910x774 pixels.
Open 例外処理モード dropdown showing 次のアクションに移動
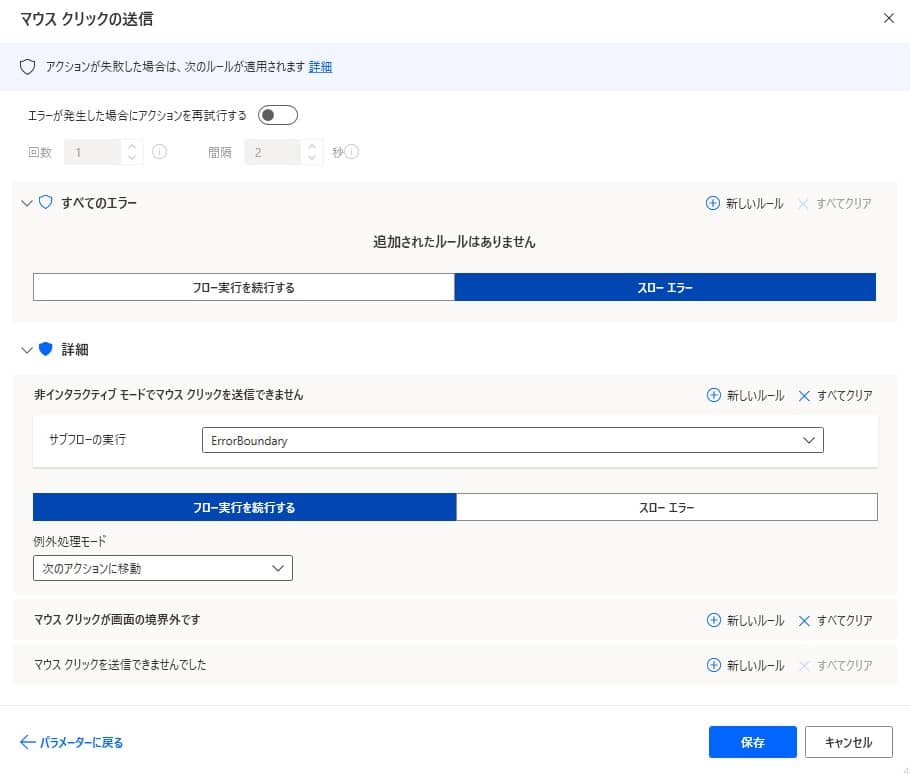pyautogui.click(x=162, y=569)
